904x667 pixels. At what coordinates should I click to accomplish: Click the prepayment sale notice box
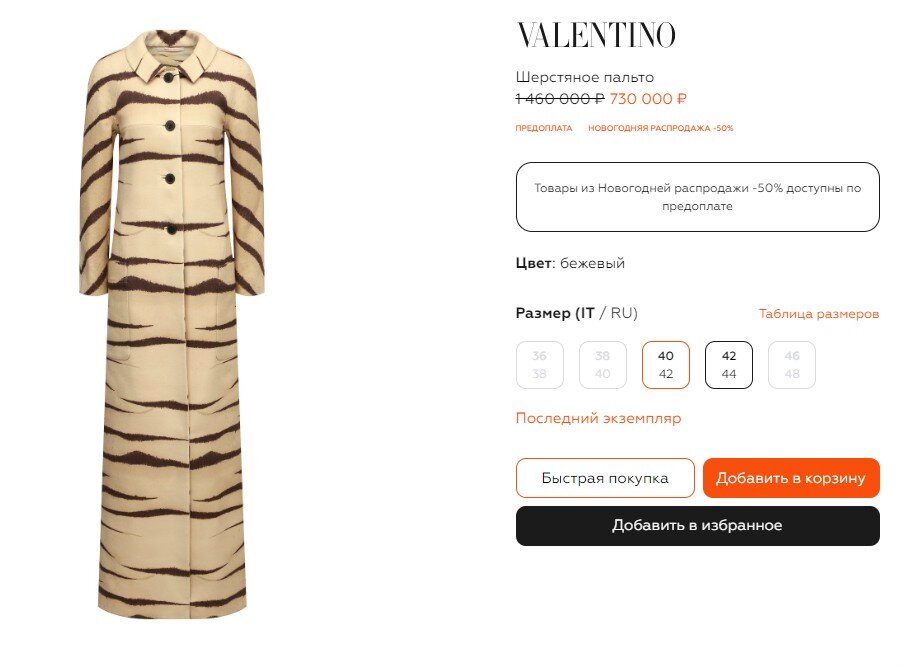(x=698, y=197)
